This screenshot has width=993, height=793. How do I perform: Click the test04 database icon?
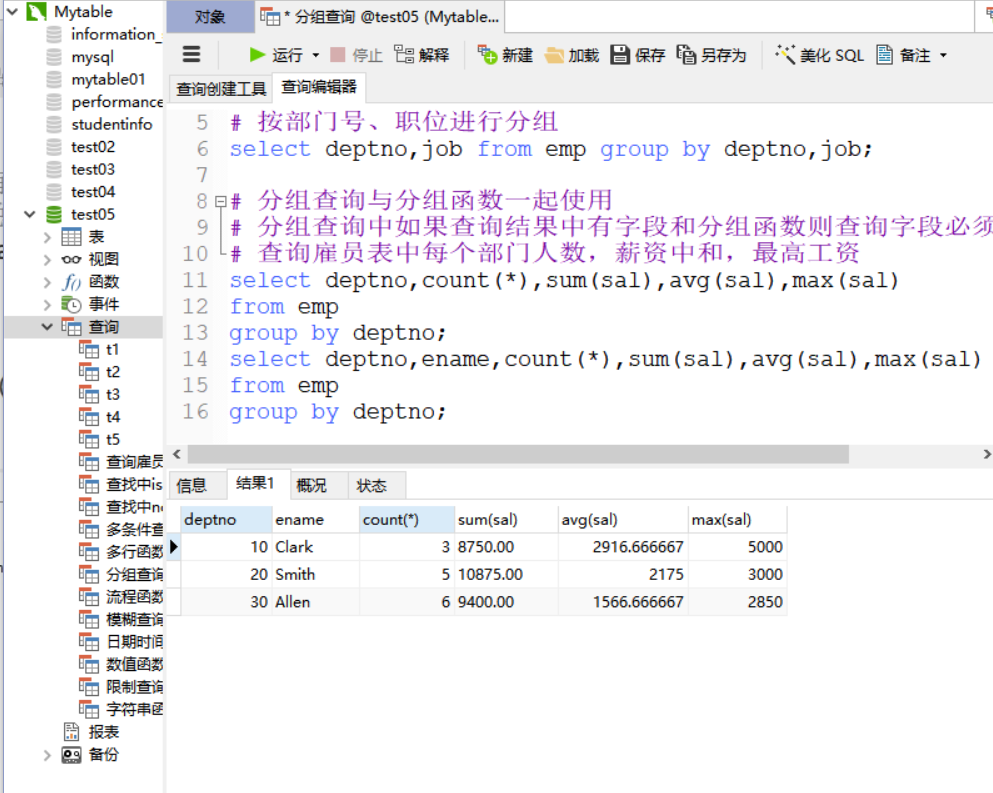point(54,192)
